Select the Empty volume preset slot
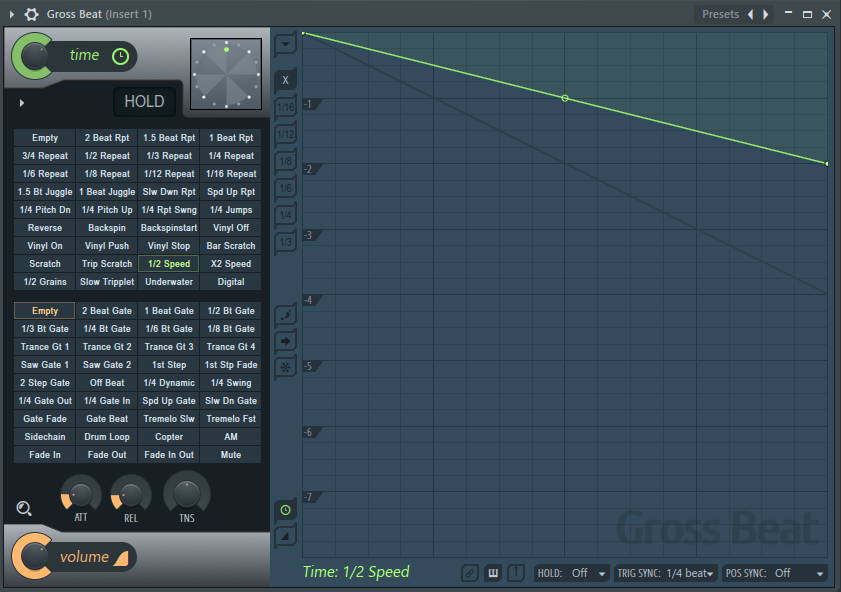 pos(45,310)
